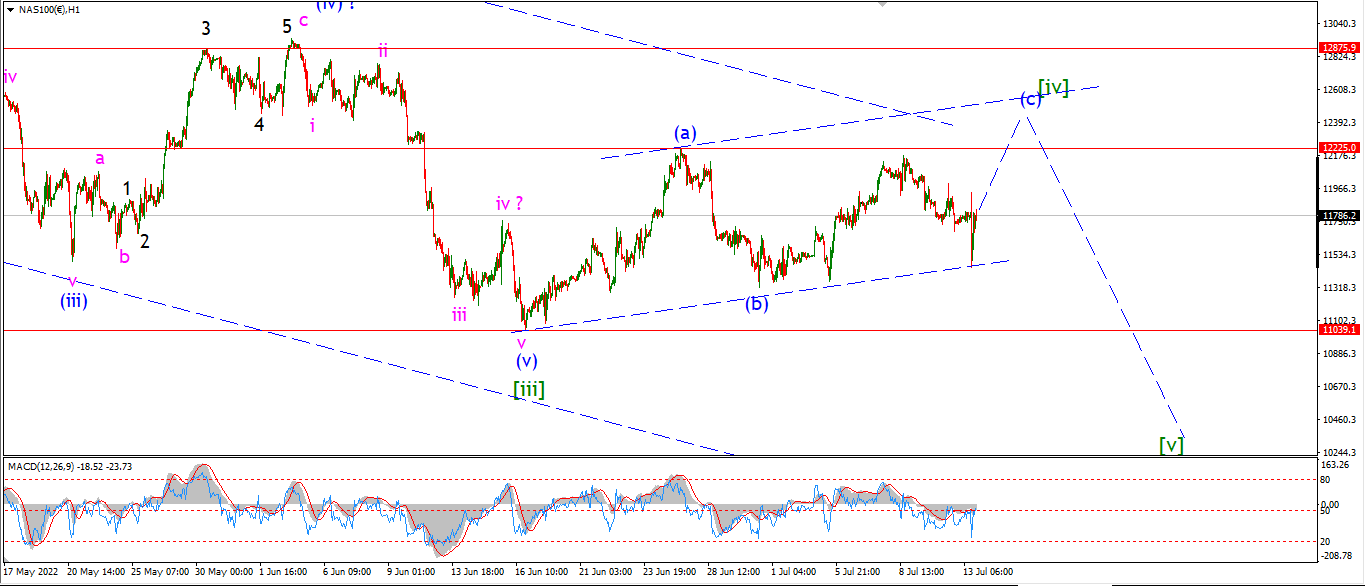Click the 17 May 2022 date label
The width and height of the screenshot is (1365, 586).
pyautogui.click(x=31, y=572)
